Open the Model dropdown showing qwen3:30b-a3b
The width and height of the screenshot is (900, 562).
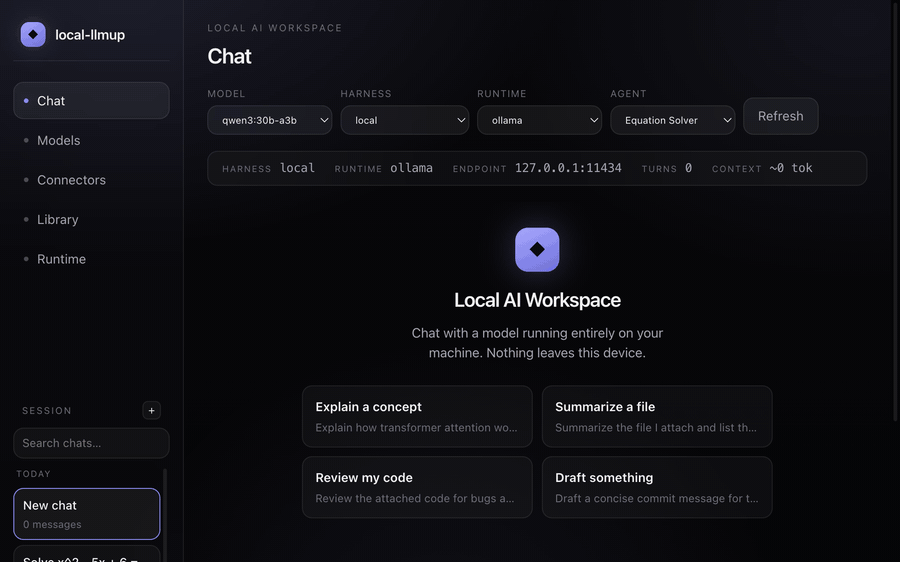tap(270, 120)
